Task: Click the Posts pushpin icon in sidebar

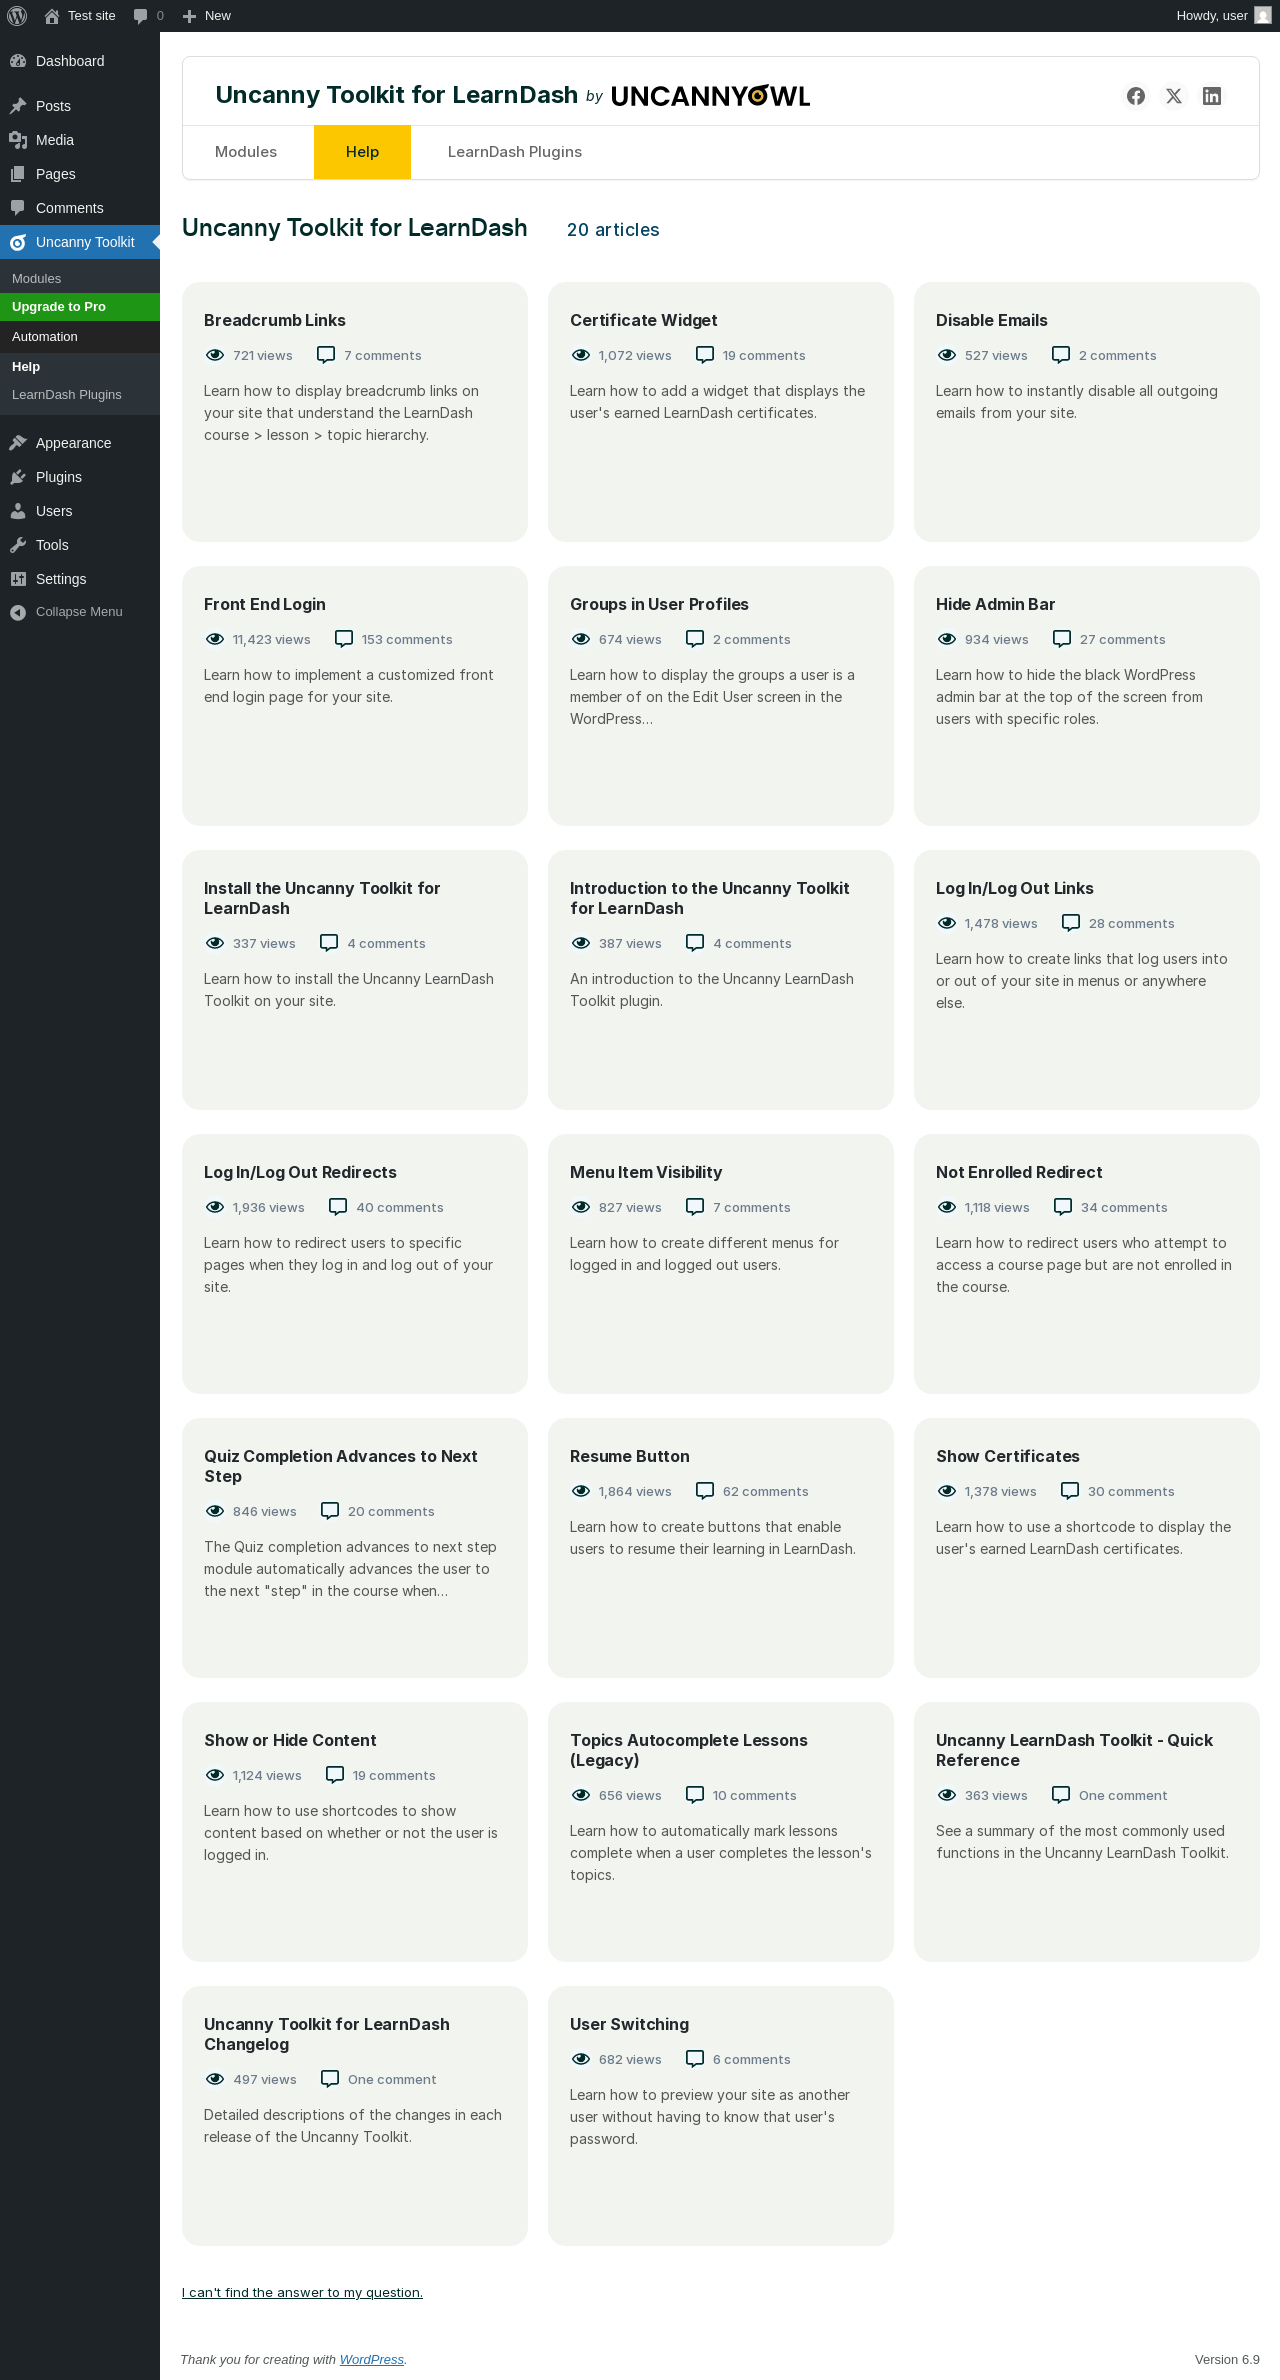Action: [18, 106]
